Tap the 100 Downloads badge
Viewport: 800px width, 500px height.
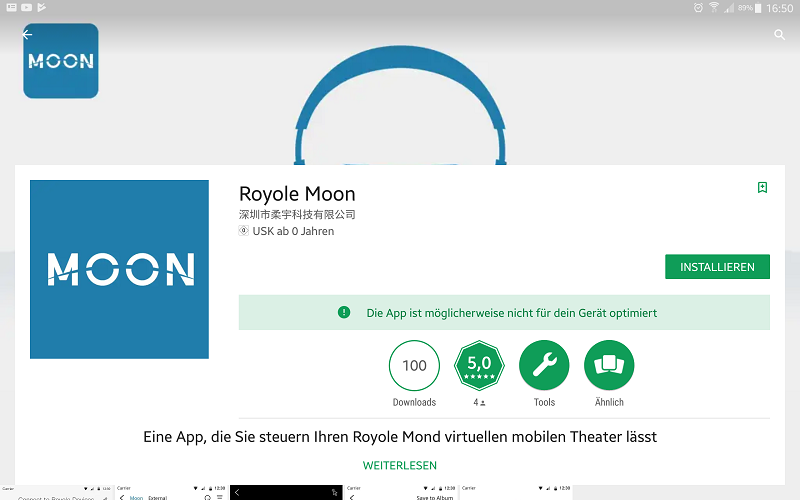click(x=414, y=365)
